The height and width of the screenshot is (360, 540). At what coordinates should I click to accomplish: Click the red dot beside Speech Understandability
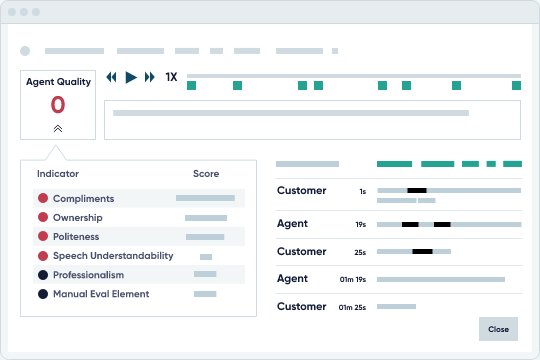[x=43, y=256]
